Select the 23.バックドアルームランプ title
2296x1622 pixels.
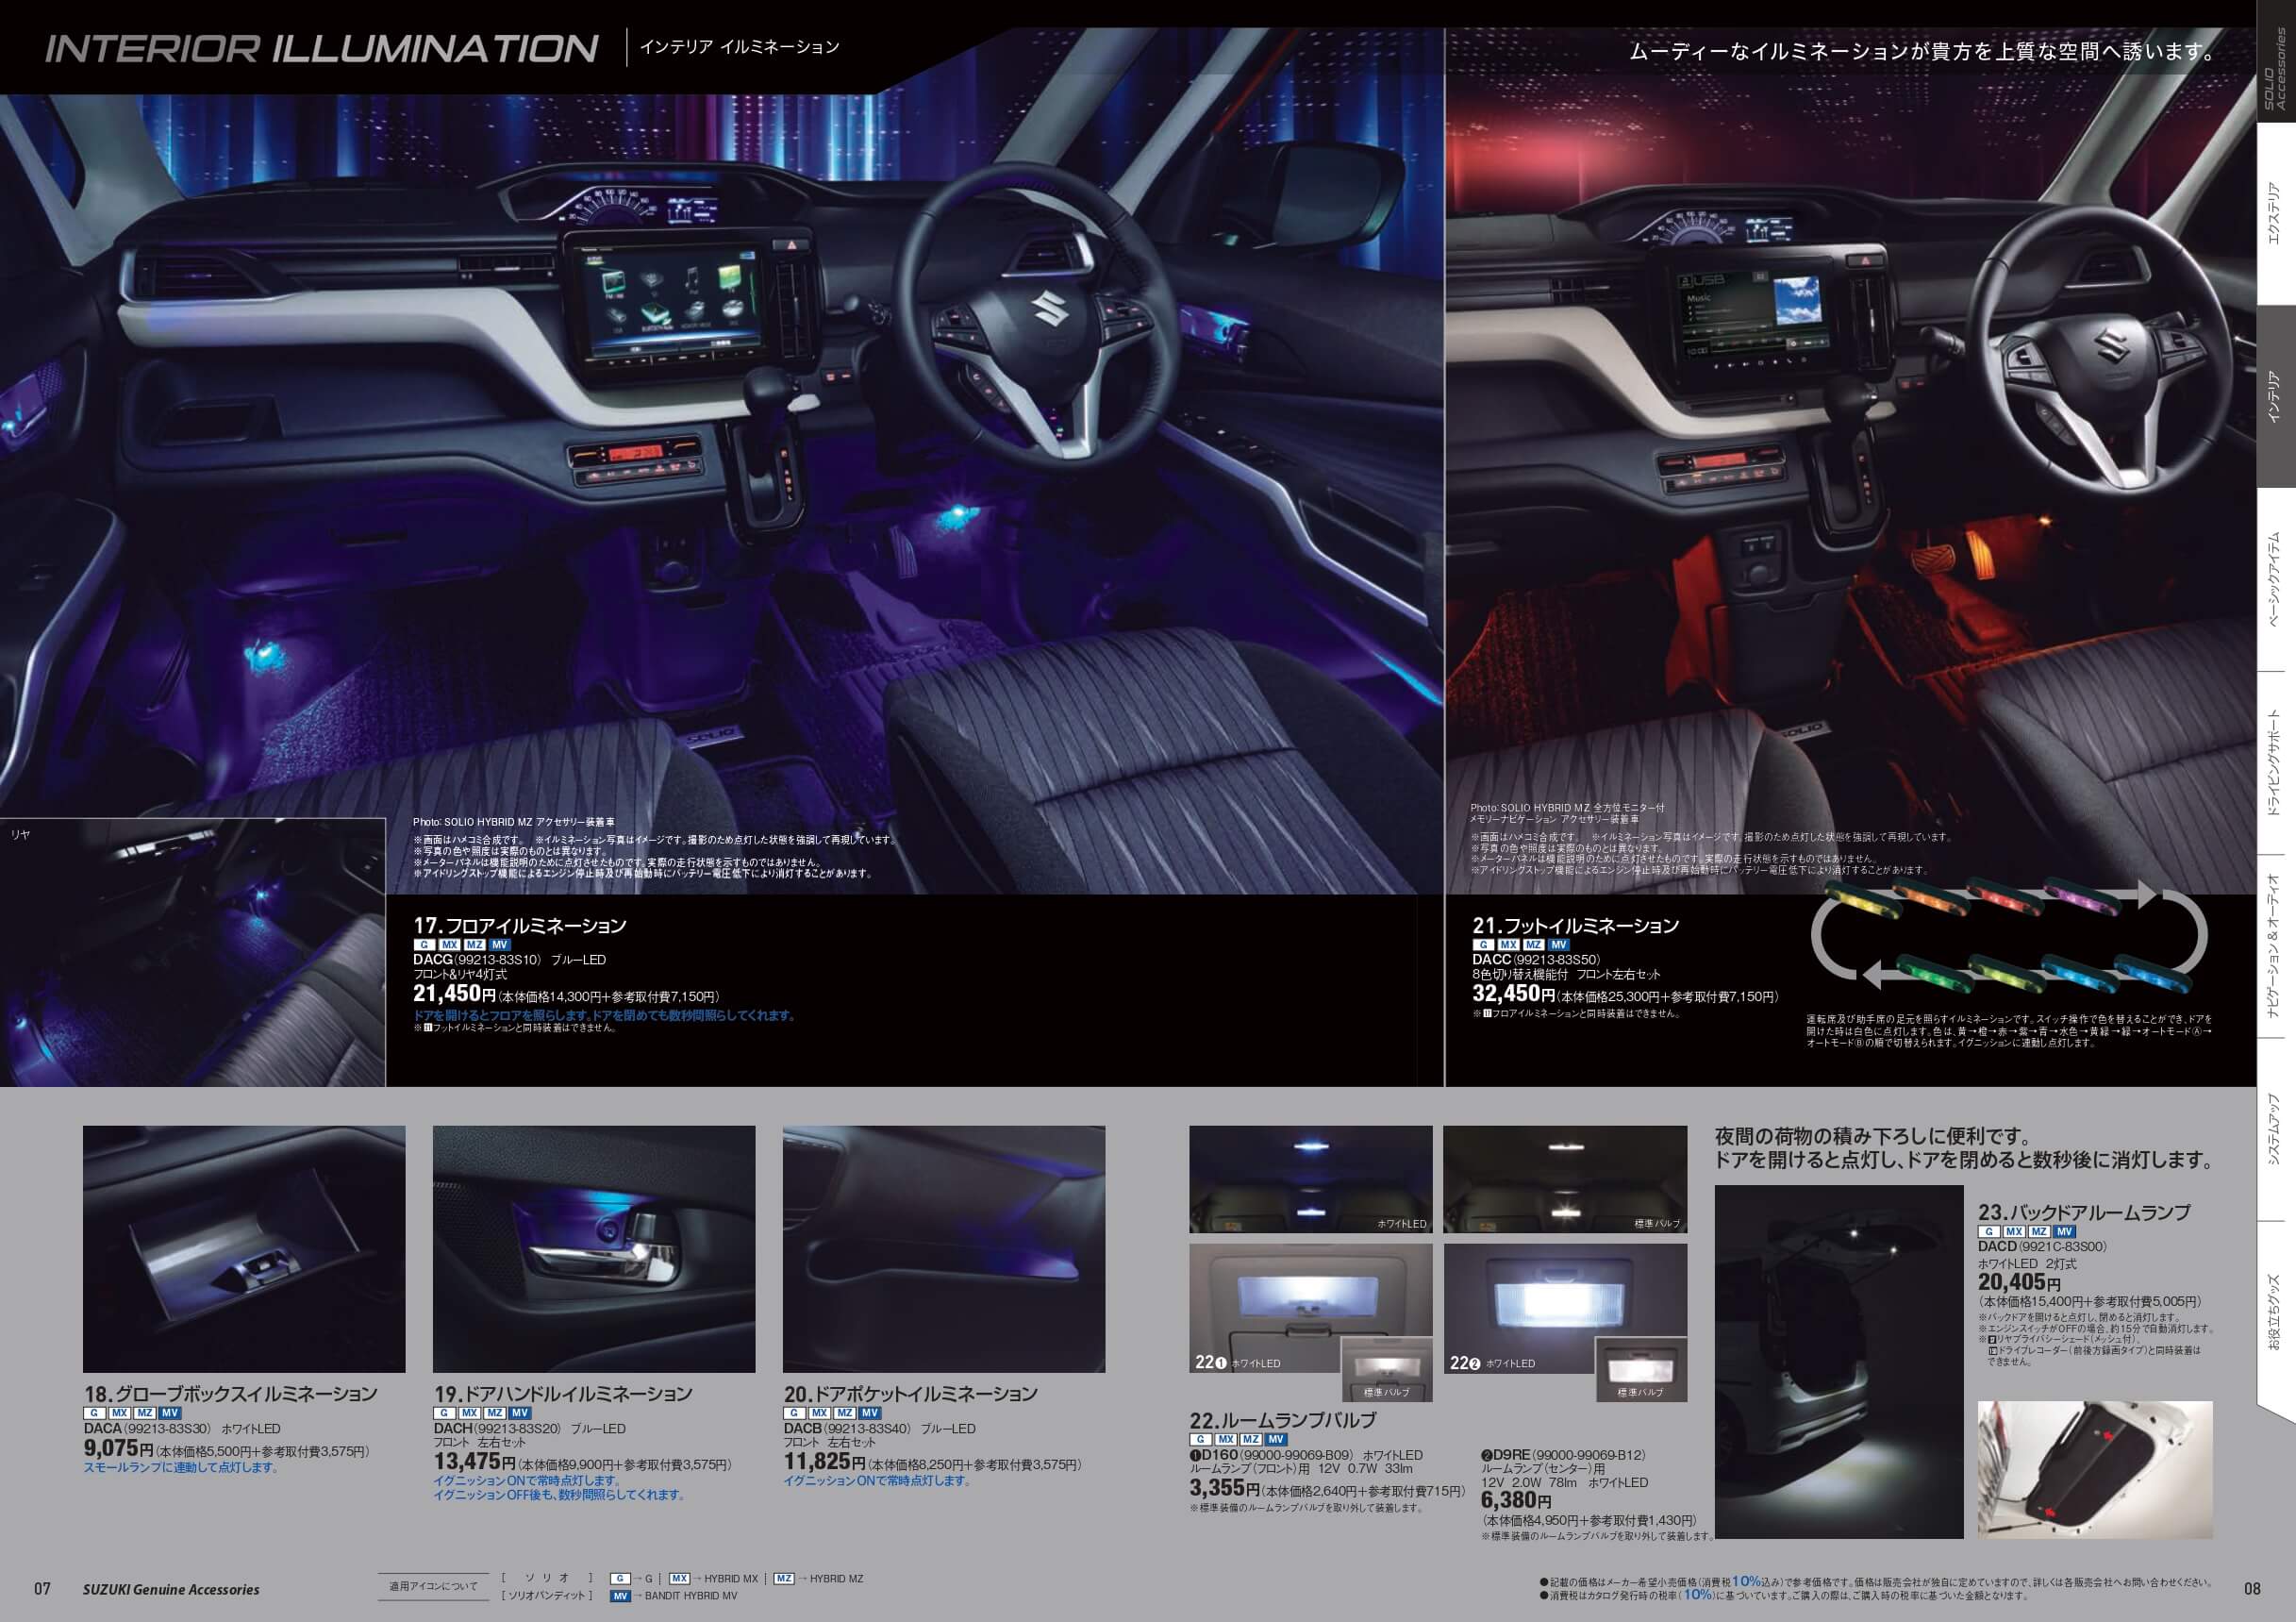tap(2084, 1212)
